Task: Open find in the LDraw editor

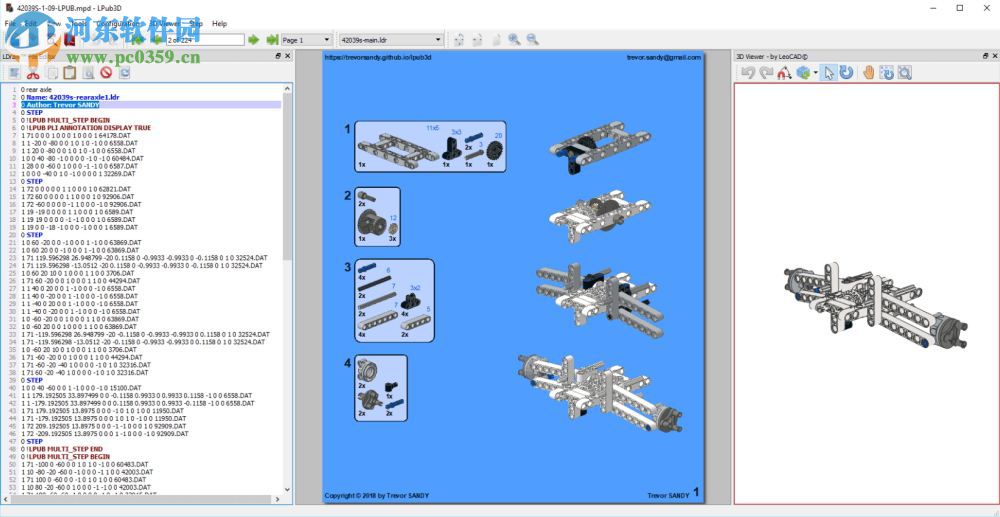Action: coord(88,73)
